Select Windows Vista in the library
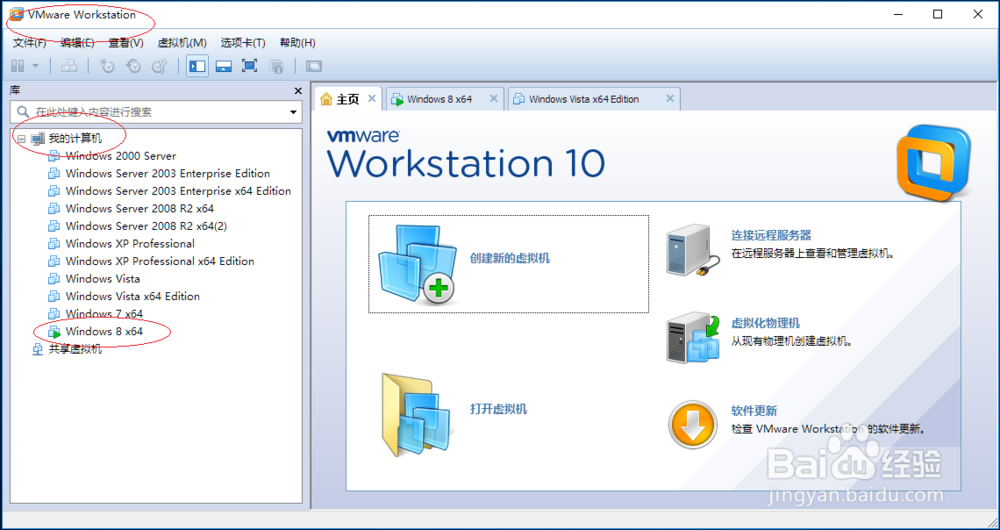 (x=103, y=279)
